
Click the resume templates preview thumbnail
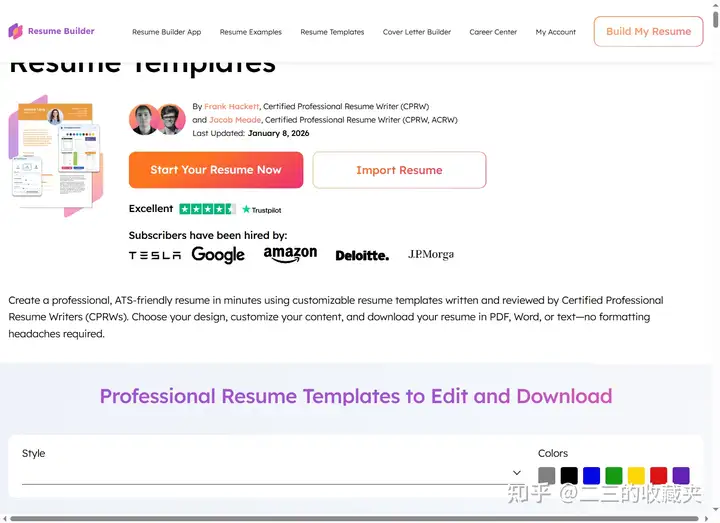56,156
